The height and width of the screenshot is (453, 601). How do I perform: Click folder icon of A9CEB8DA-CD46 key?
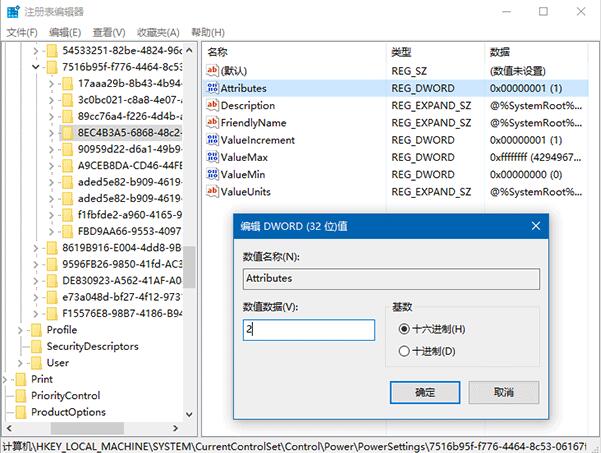pyautogui.click(x=67, y=166)
